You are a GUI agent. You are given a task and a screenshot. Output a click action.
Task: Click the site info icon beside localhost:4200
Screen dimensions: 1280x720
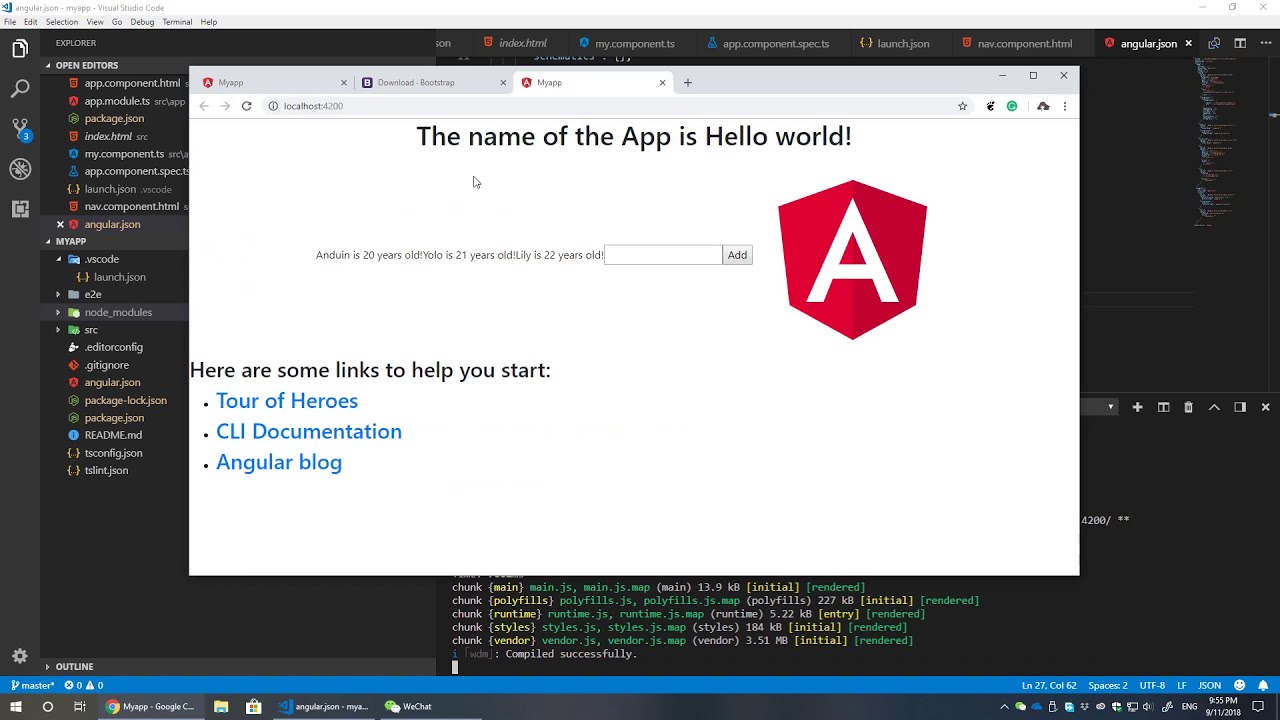272,106
